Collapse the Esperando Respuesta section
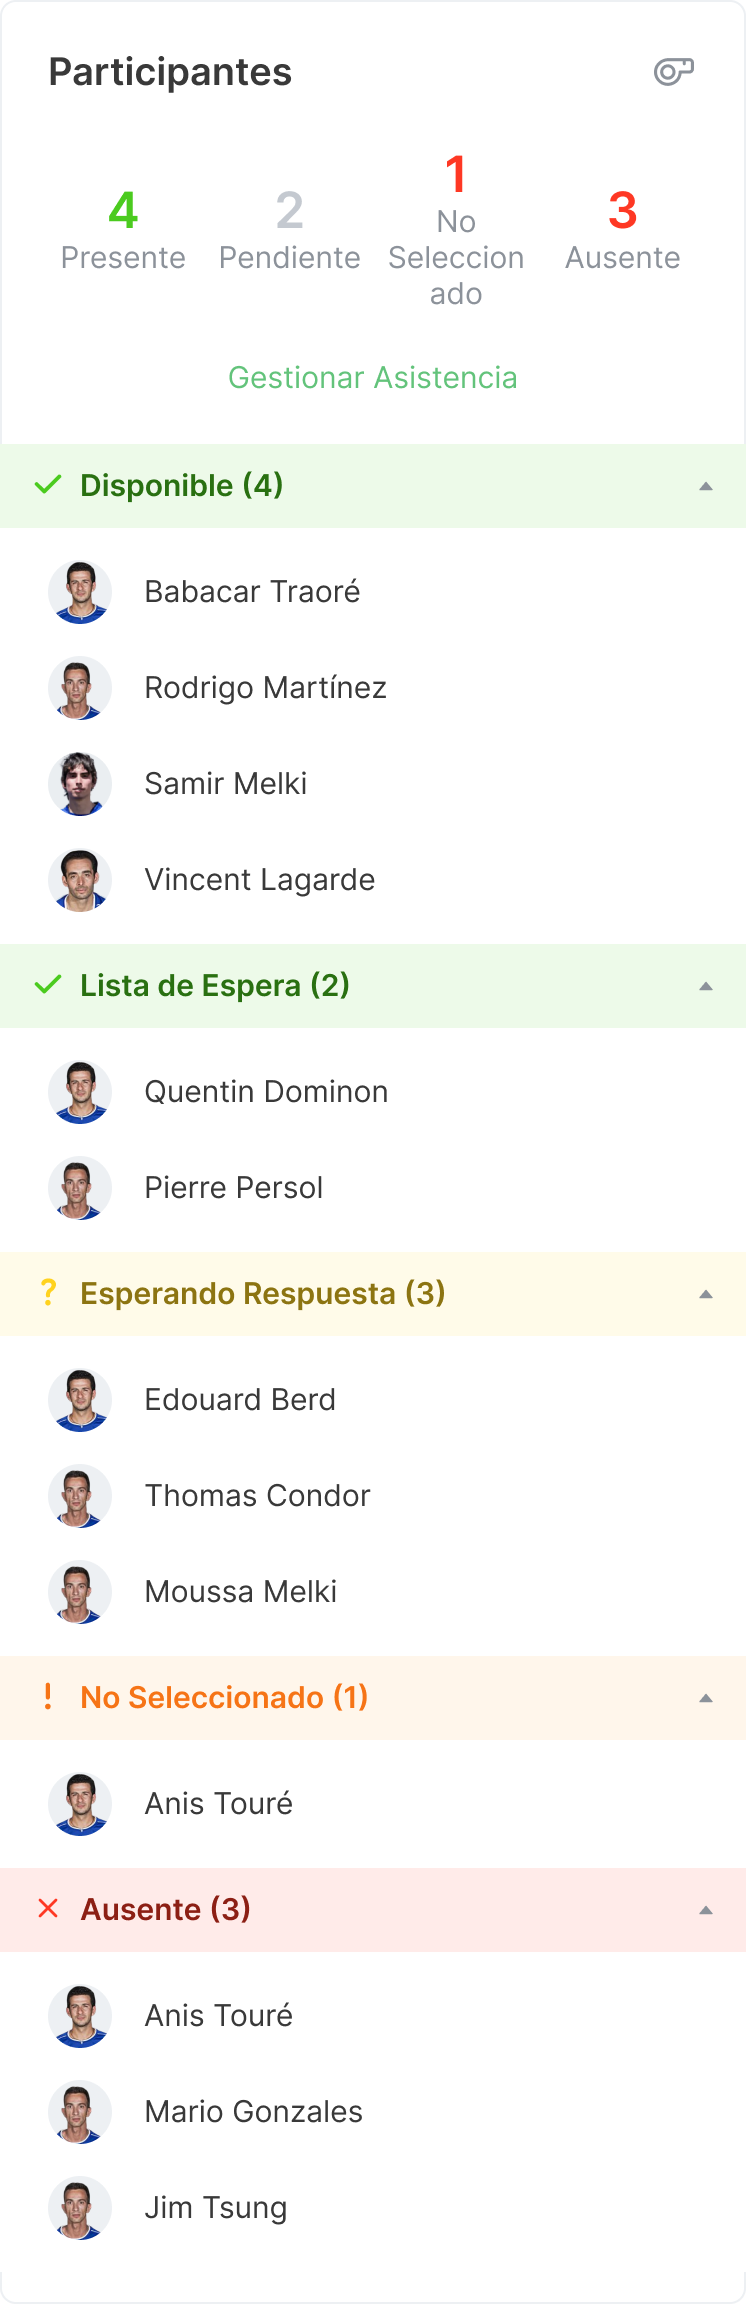The image size is (746, 2304). (x=706, y=1293)
